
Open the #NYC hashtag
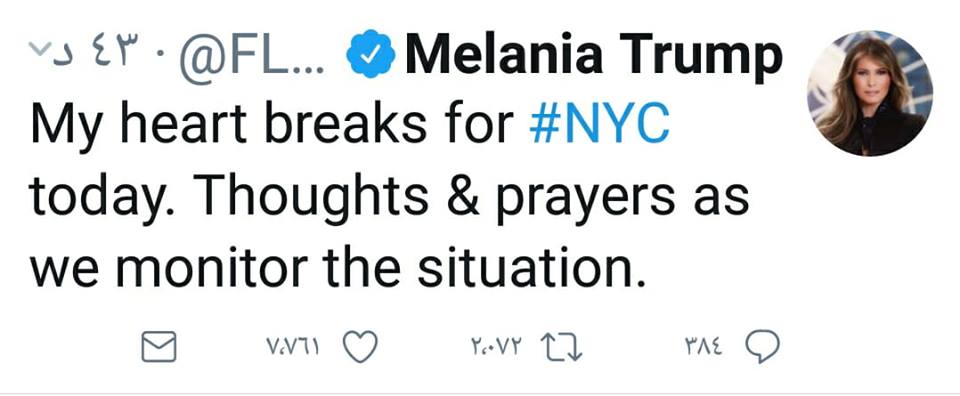point(599,125)
